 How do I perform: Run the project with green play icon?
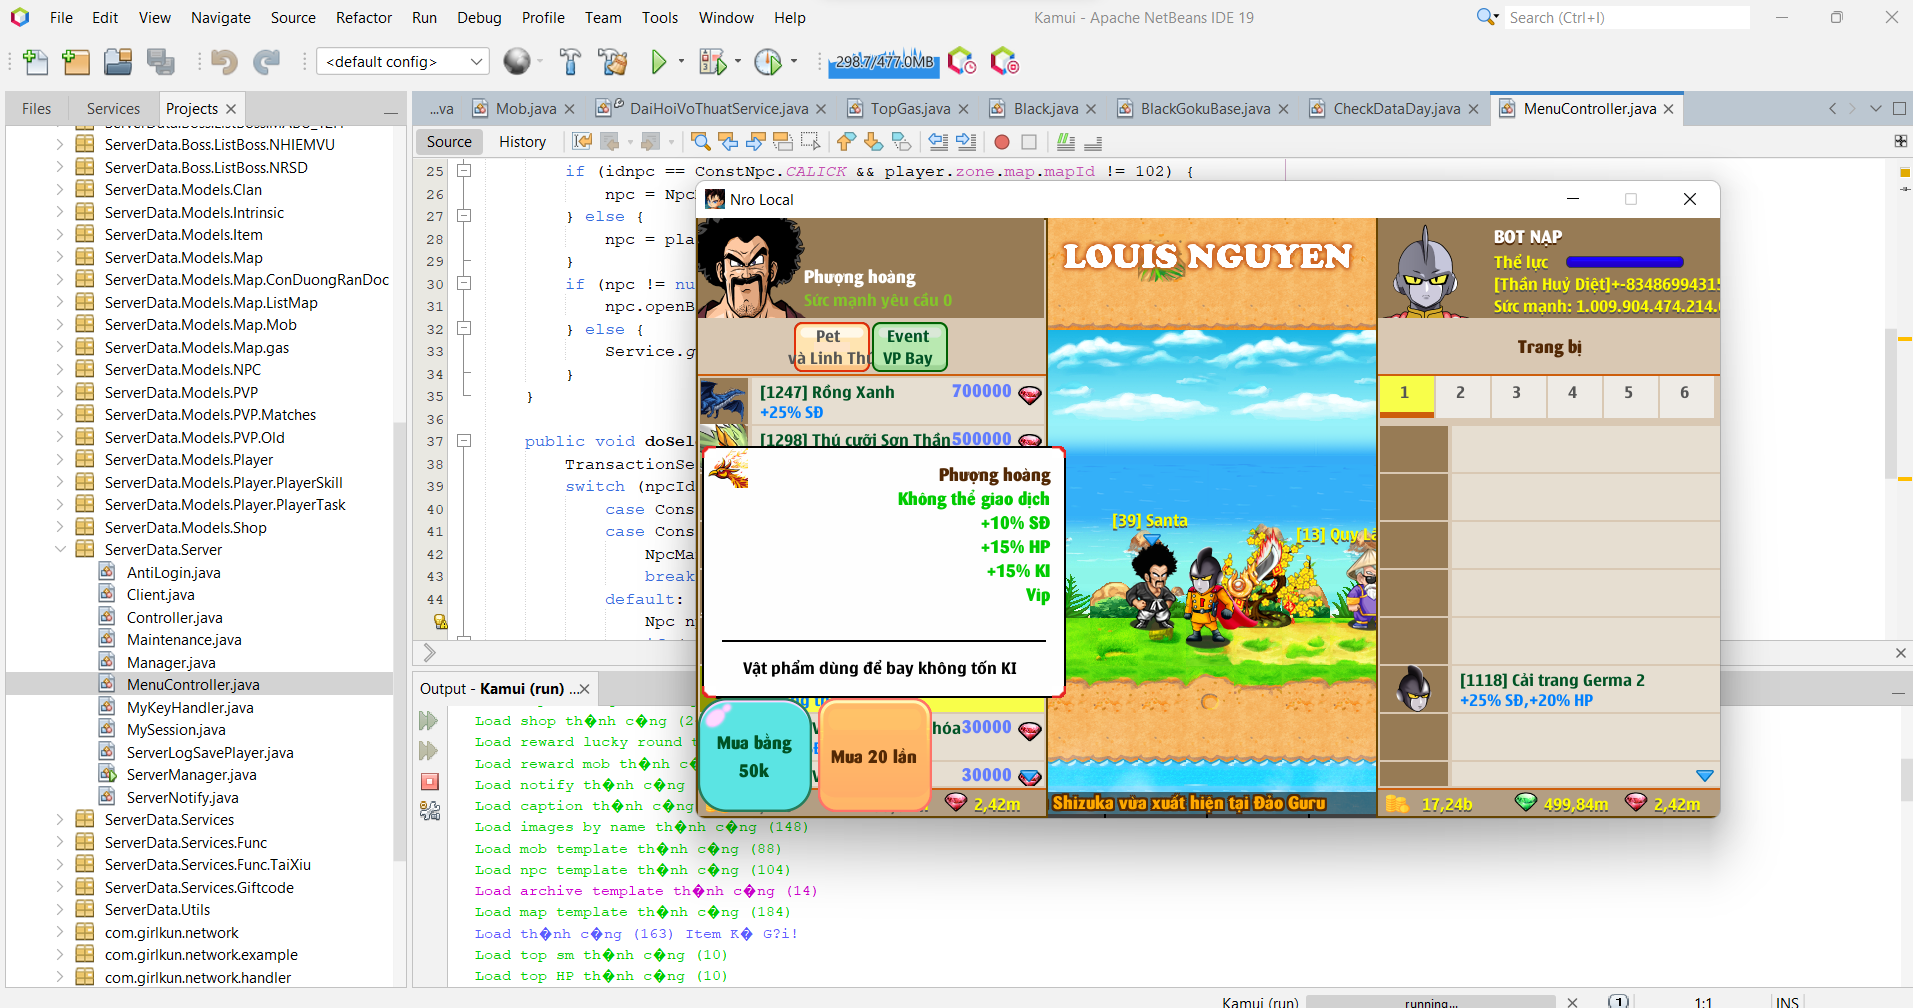[658, 62]
